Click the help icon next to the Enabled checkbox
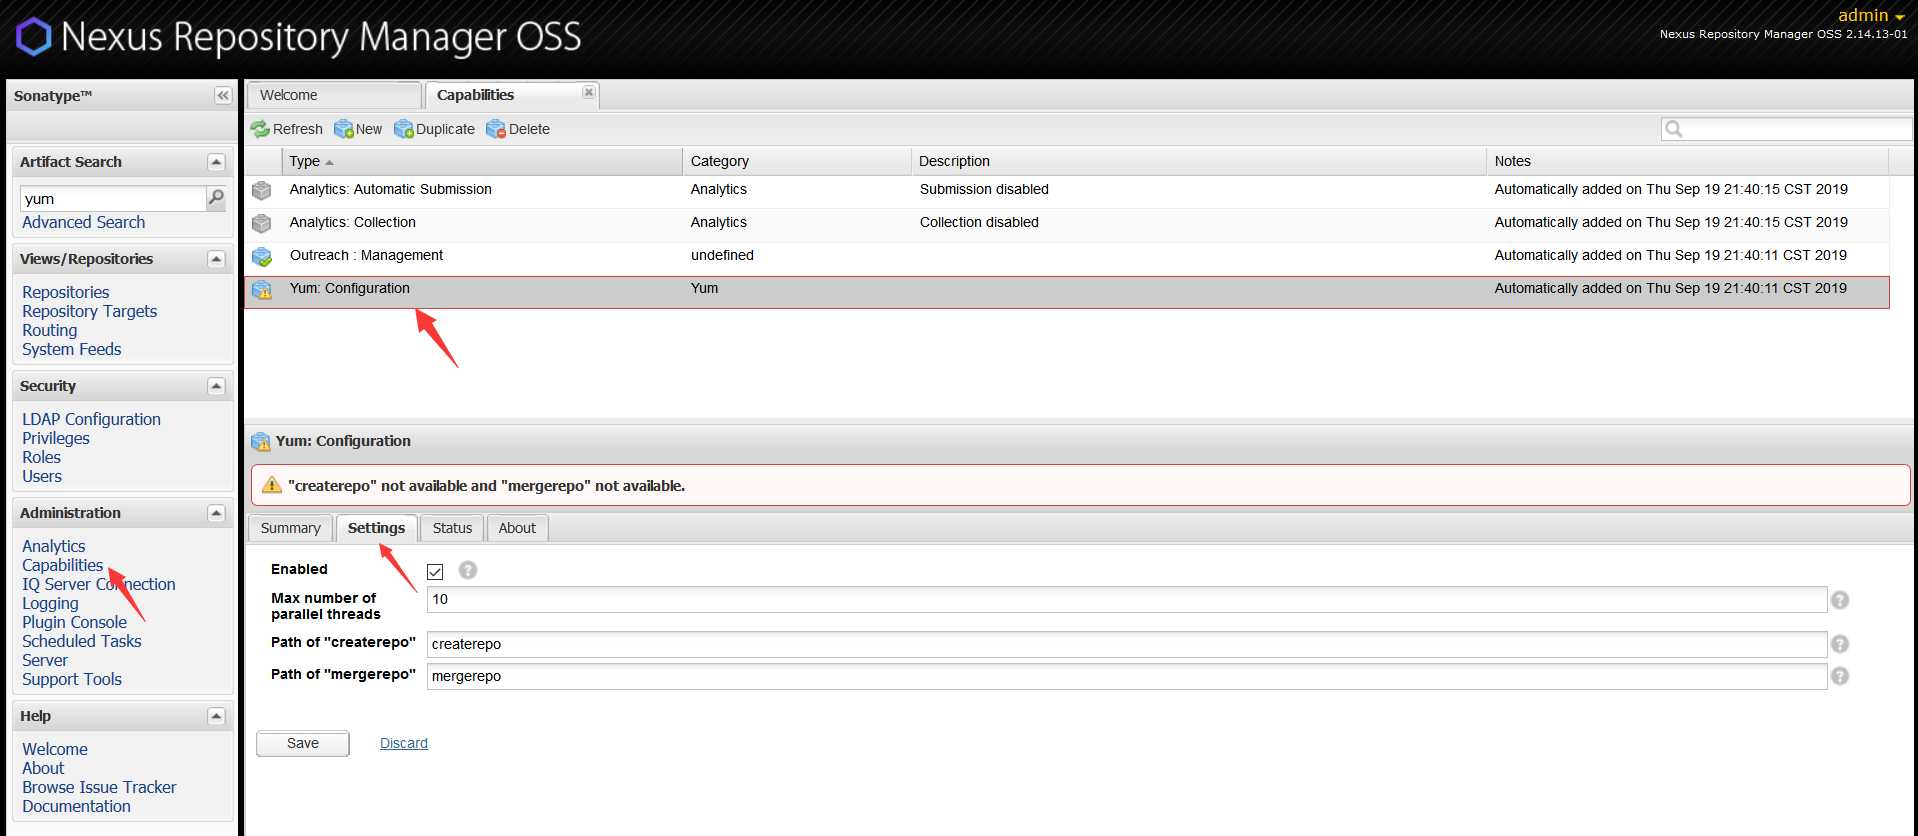The image size is (1918, 836). (x=467, y=570)
